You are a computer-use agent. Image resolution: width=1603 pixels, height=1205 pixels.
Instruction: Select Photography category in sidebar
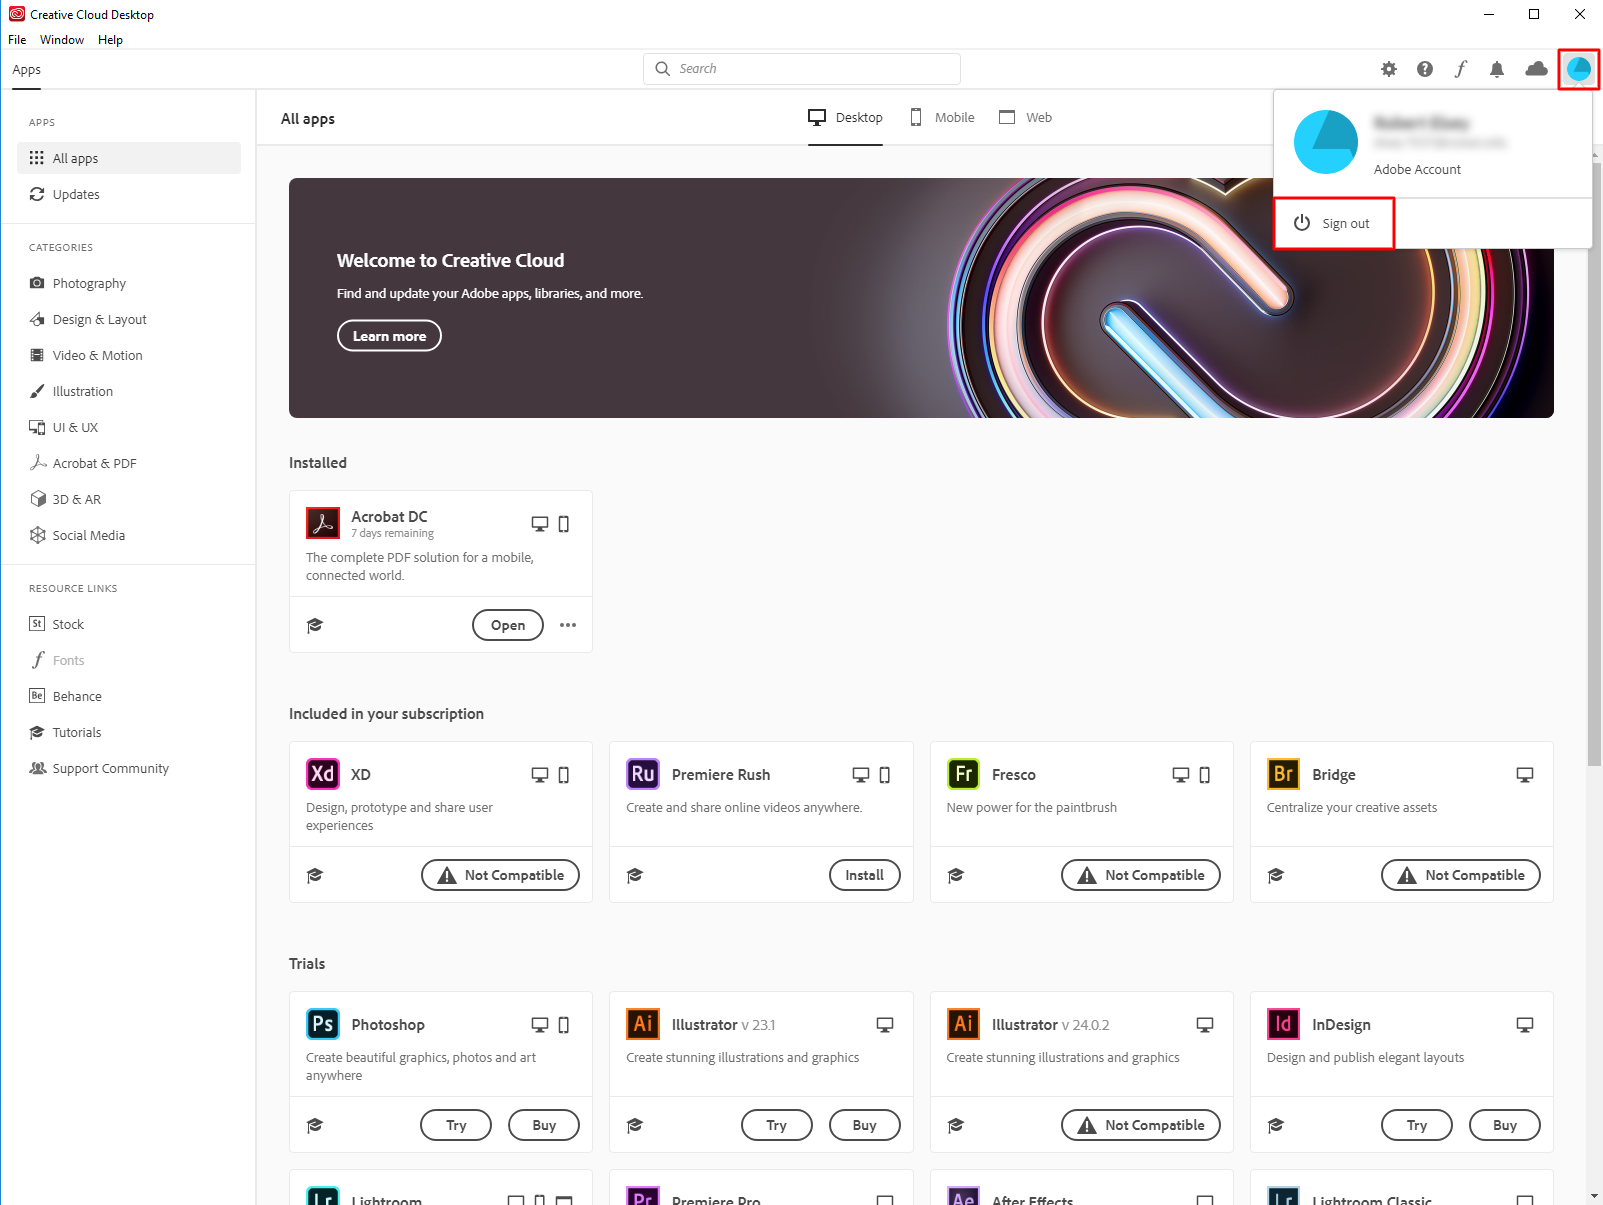(89, 283)
